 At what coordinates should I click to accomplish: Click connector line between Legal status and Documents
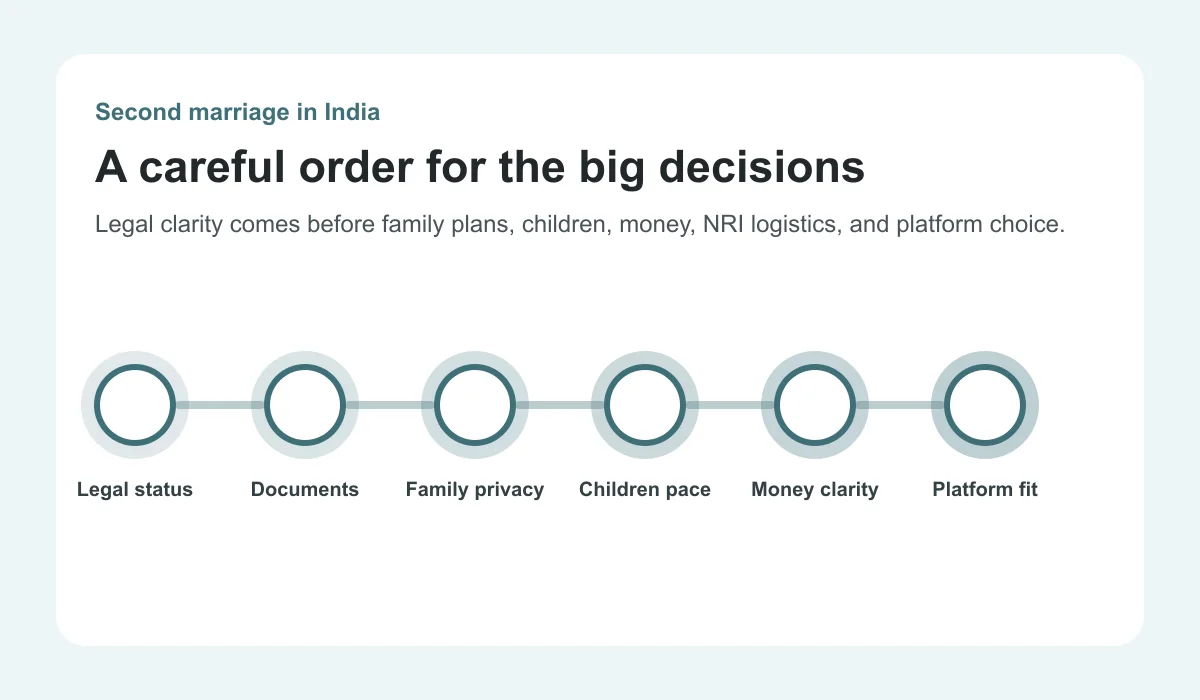(x=220, y=405)
